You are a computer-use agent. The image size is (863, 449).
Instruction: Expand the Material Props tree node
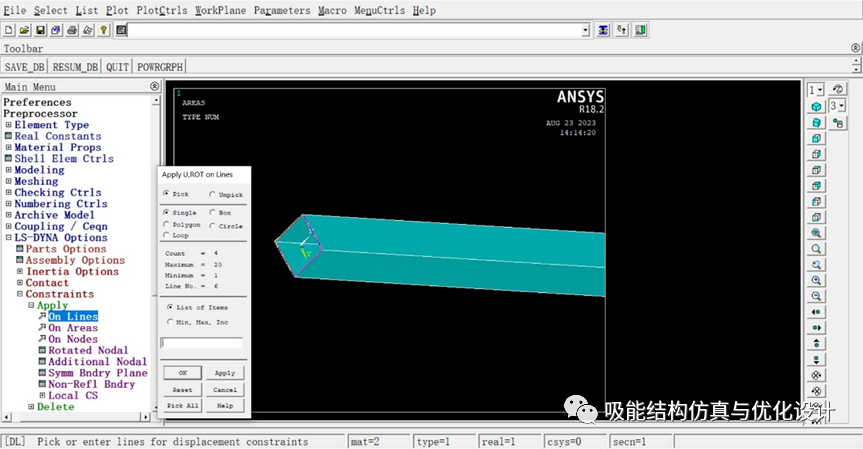[8, 147]
